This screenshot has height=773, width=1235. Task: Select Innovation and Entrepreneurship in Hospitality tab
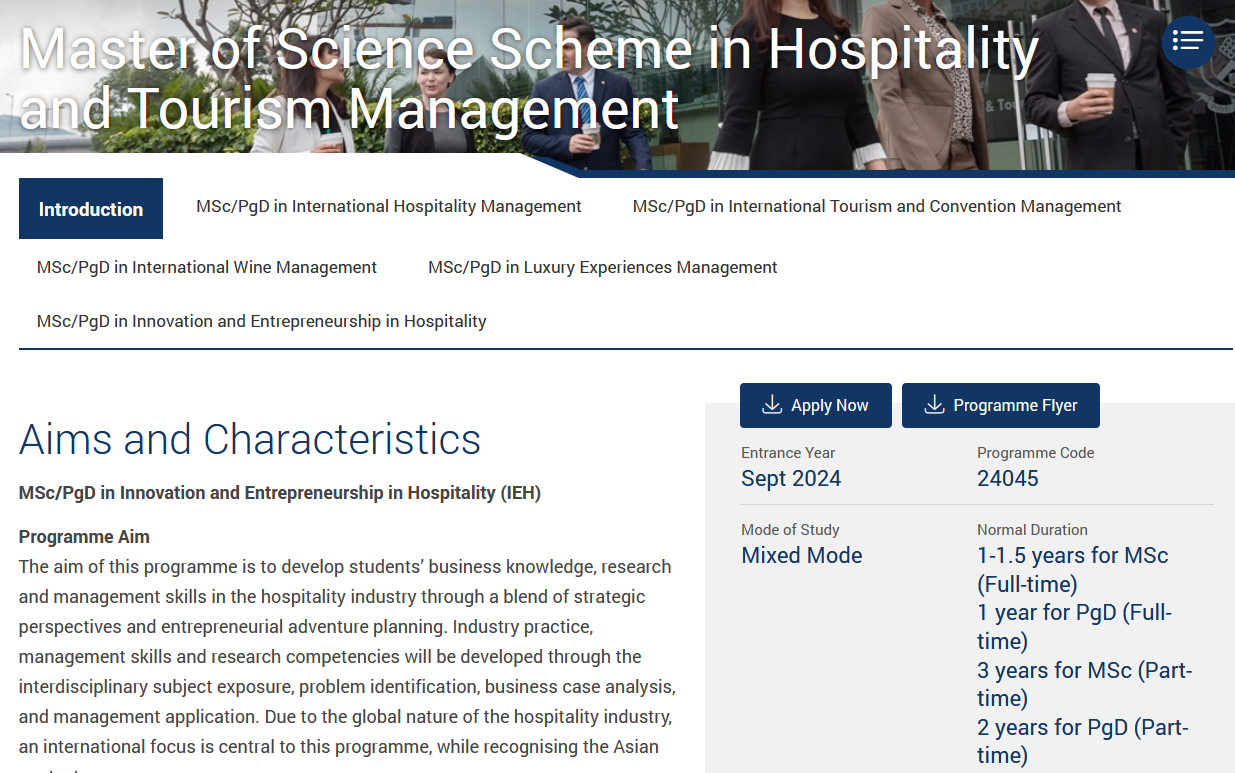tap(261, 321)
